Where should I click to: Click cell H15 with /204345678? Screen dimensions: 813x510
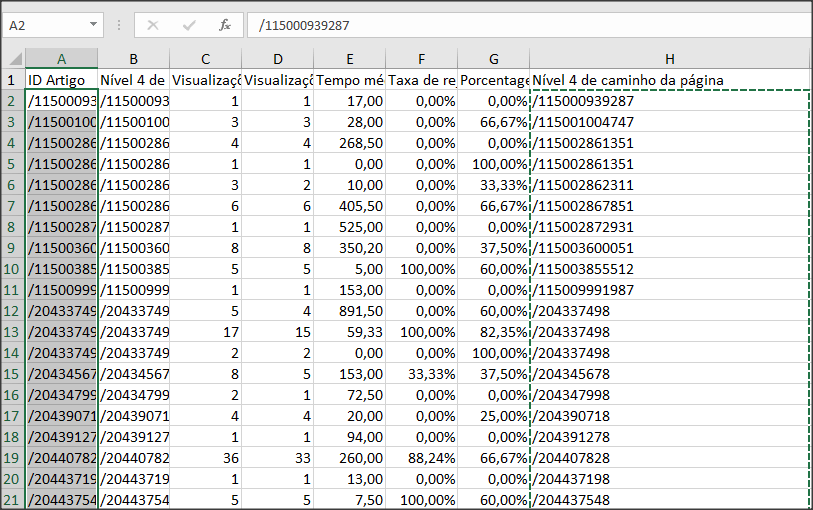pos(670,374)
